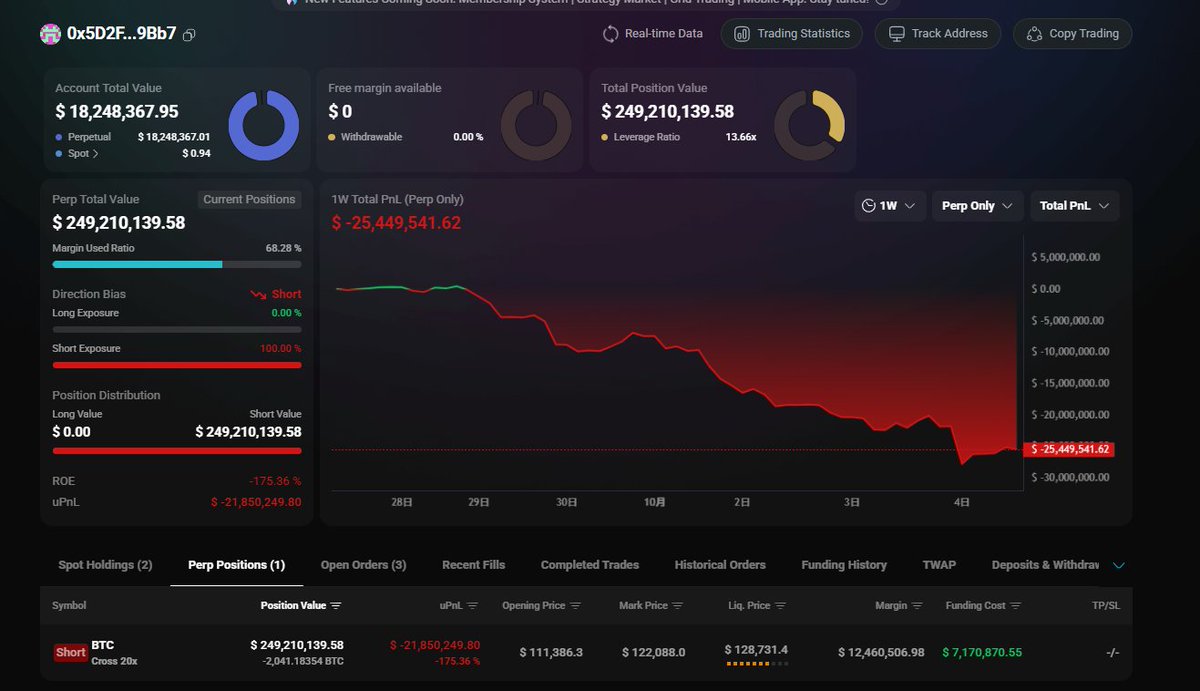Click the Real-time Data refresh icon
1200x691 pixels.
(610, 34)
